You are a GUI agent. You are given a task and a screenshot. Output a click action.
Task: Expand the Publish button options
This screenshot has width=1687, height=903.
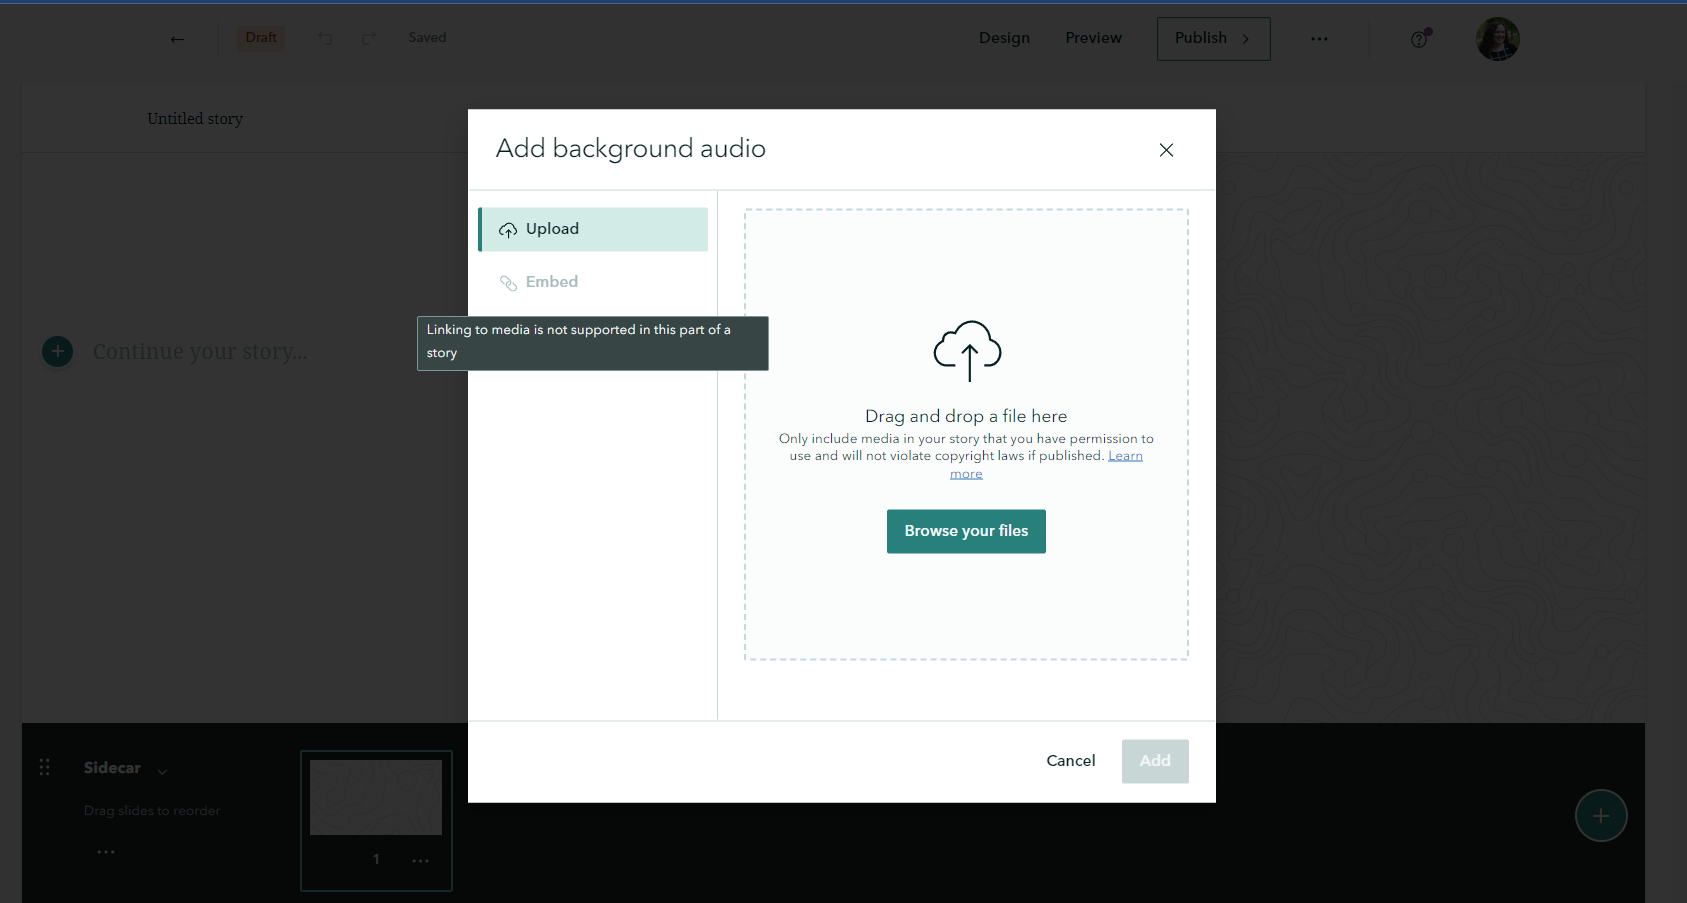tap(1213, 39)
